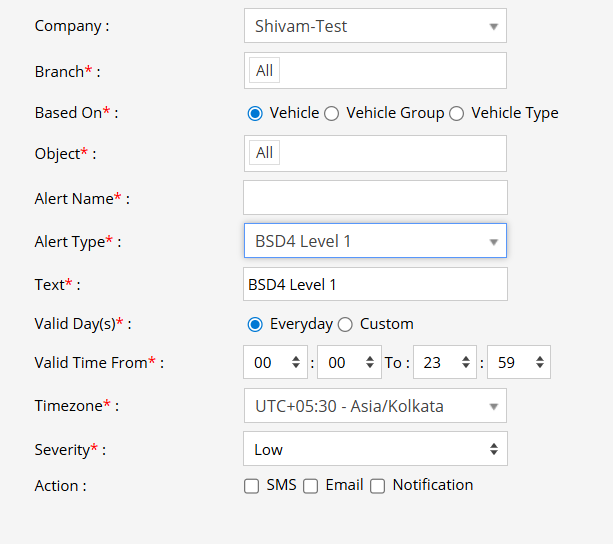Viewport: 613px width, 544px height.
Task: Choose the Vehicle Type radio option
Action: [x=457, y=113]
